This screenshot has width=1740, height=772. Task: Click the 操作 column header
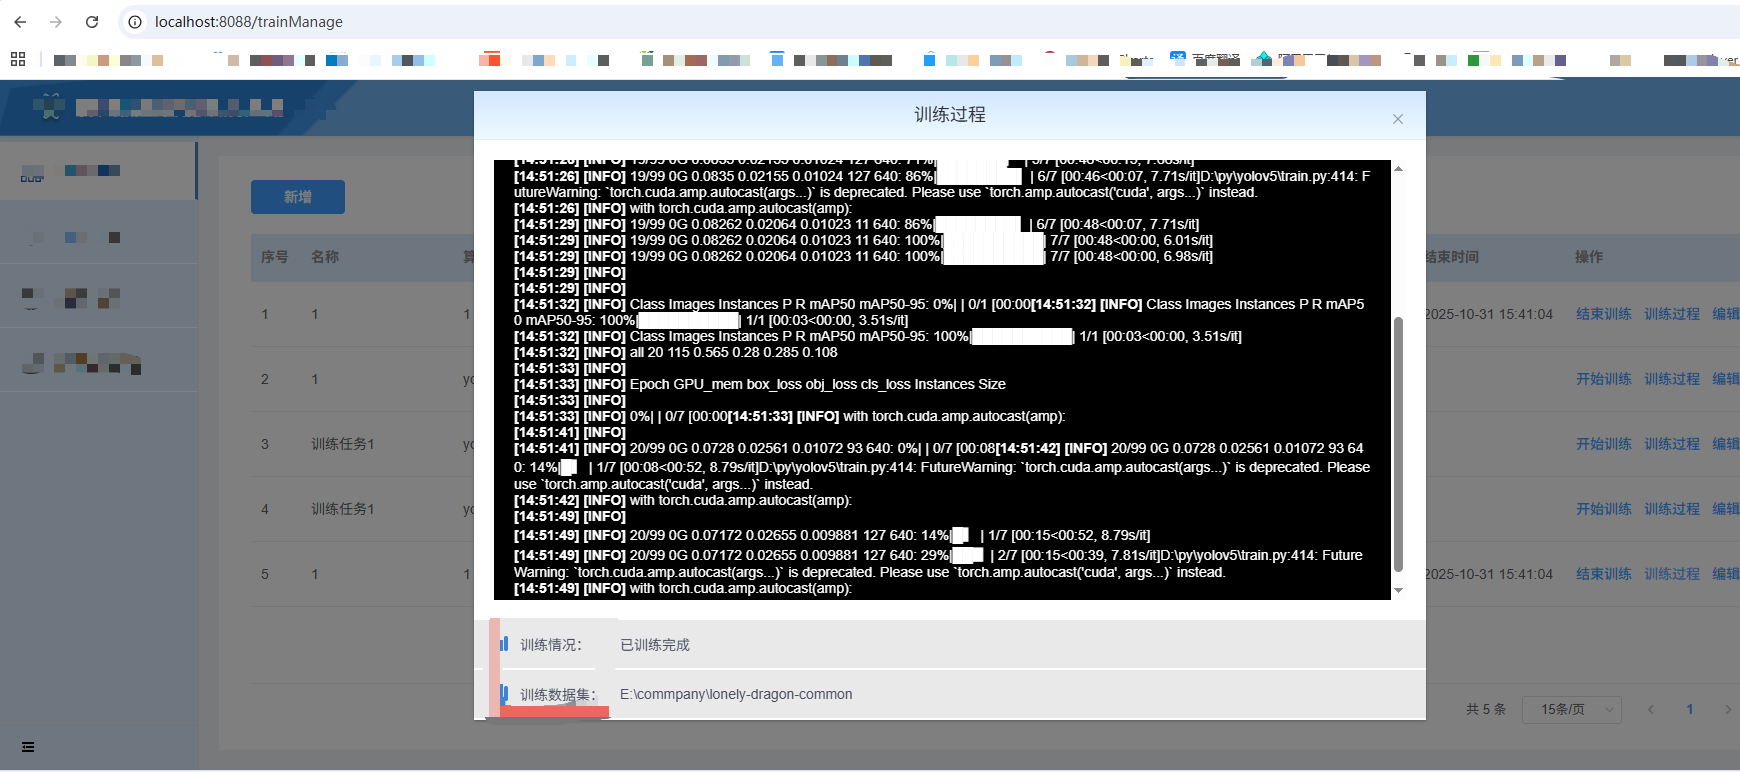pos(1589,257)
